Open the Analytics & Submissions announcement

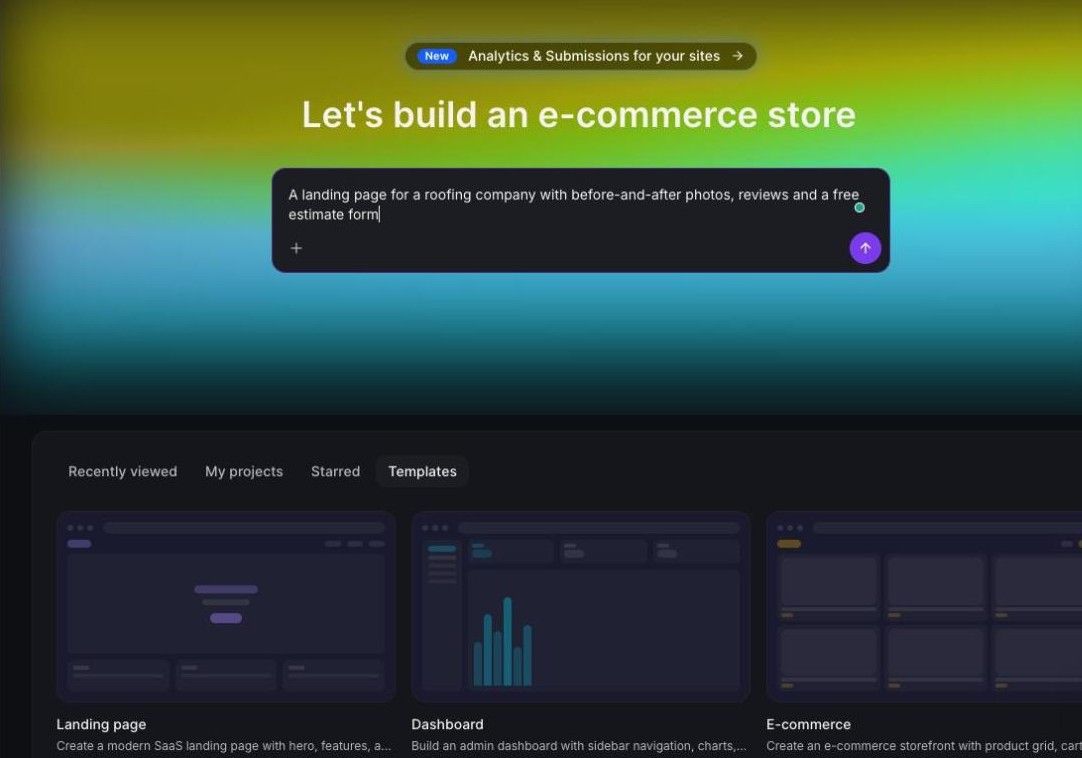coord(580,56)
